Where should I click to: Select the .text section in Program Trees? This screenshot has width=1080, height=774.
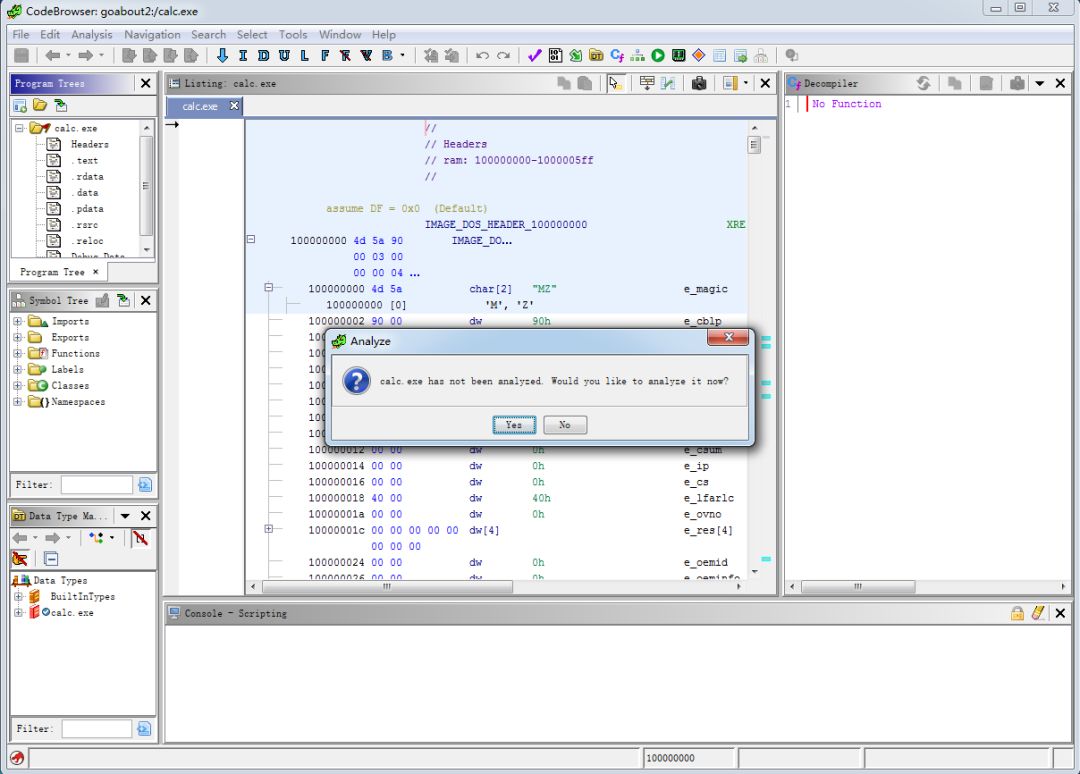pos(86,160)
